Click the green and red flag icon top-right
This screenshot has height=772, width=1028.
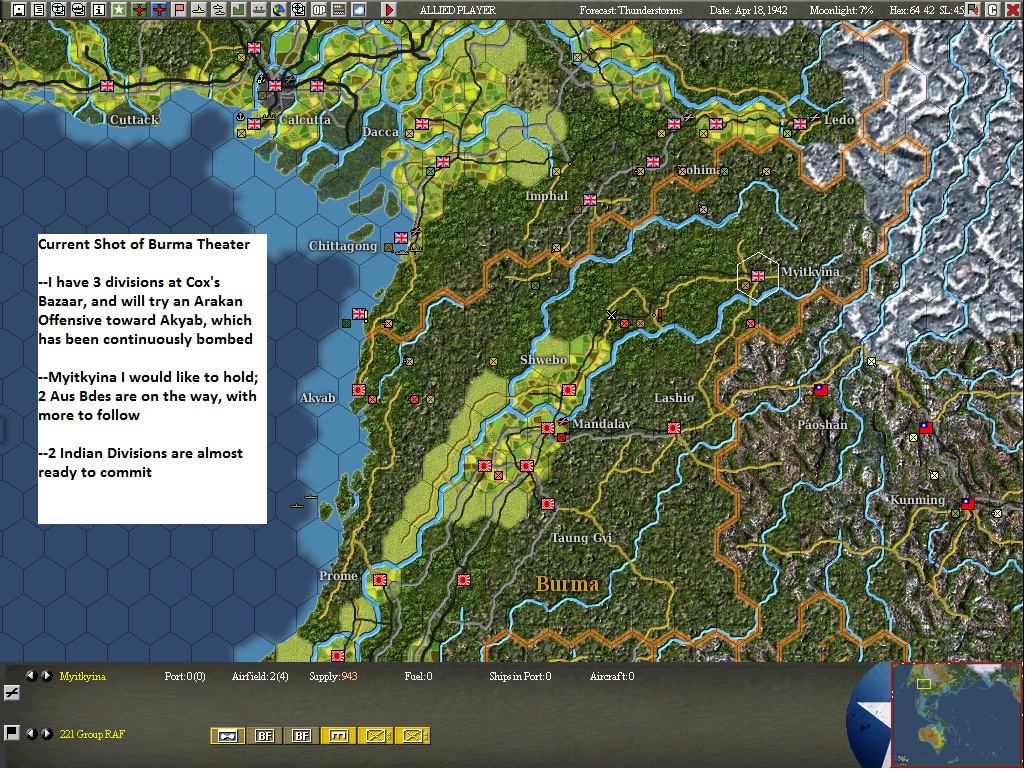pyautogui.click(x=974, y=10)
